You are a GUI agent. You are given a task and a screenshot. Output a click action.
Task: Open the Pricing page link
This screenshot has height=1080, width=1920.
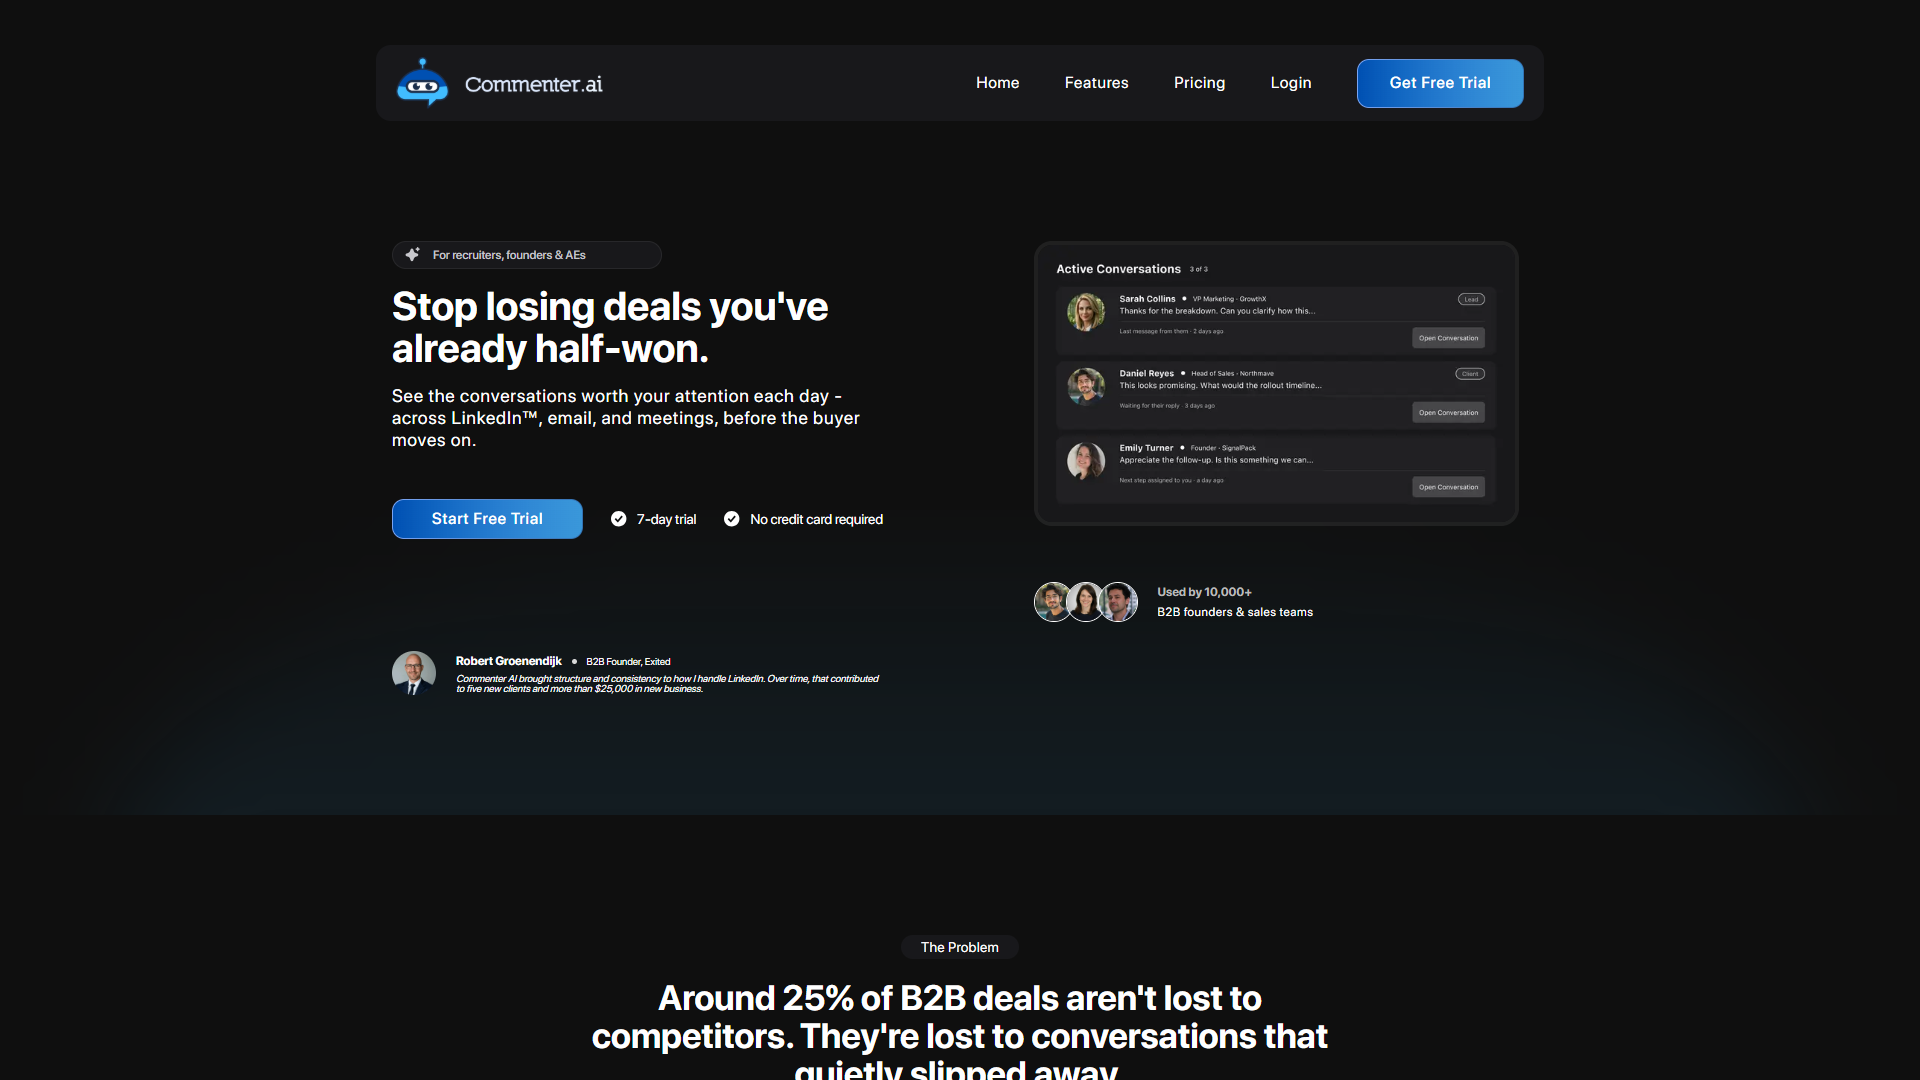click(1199, 83)
